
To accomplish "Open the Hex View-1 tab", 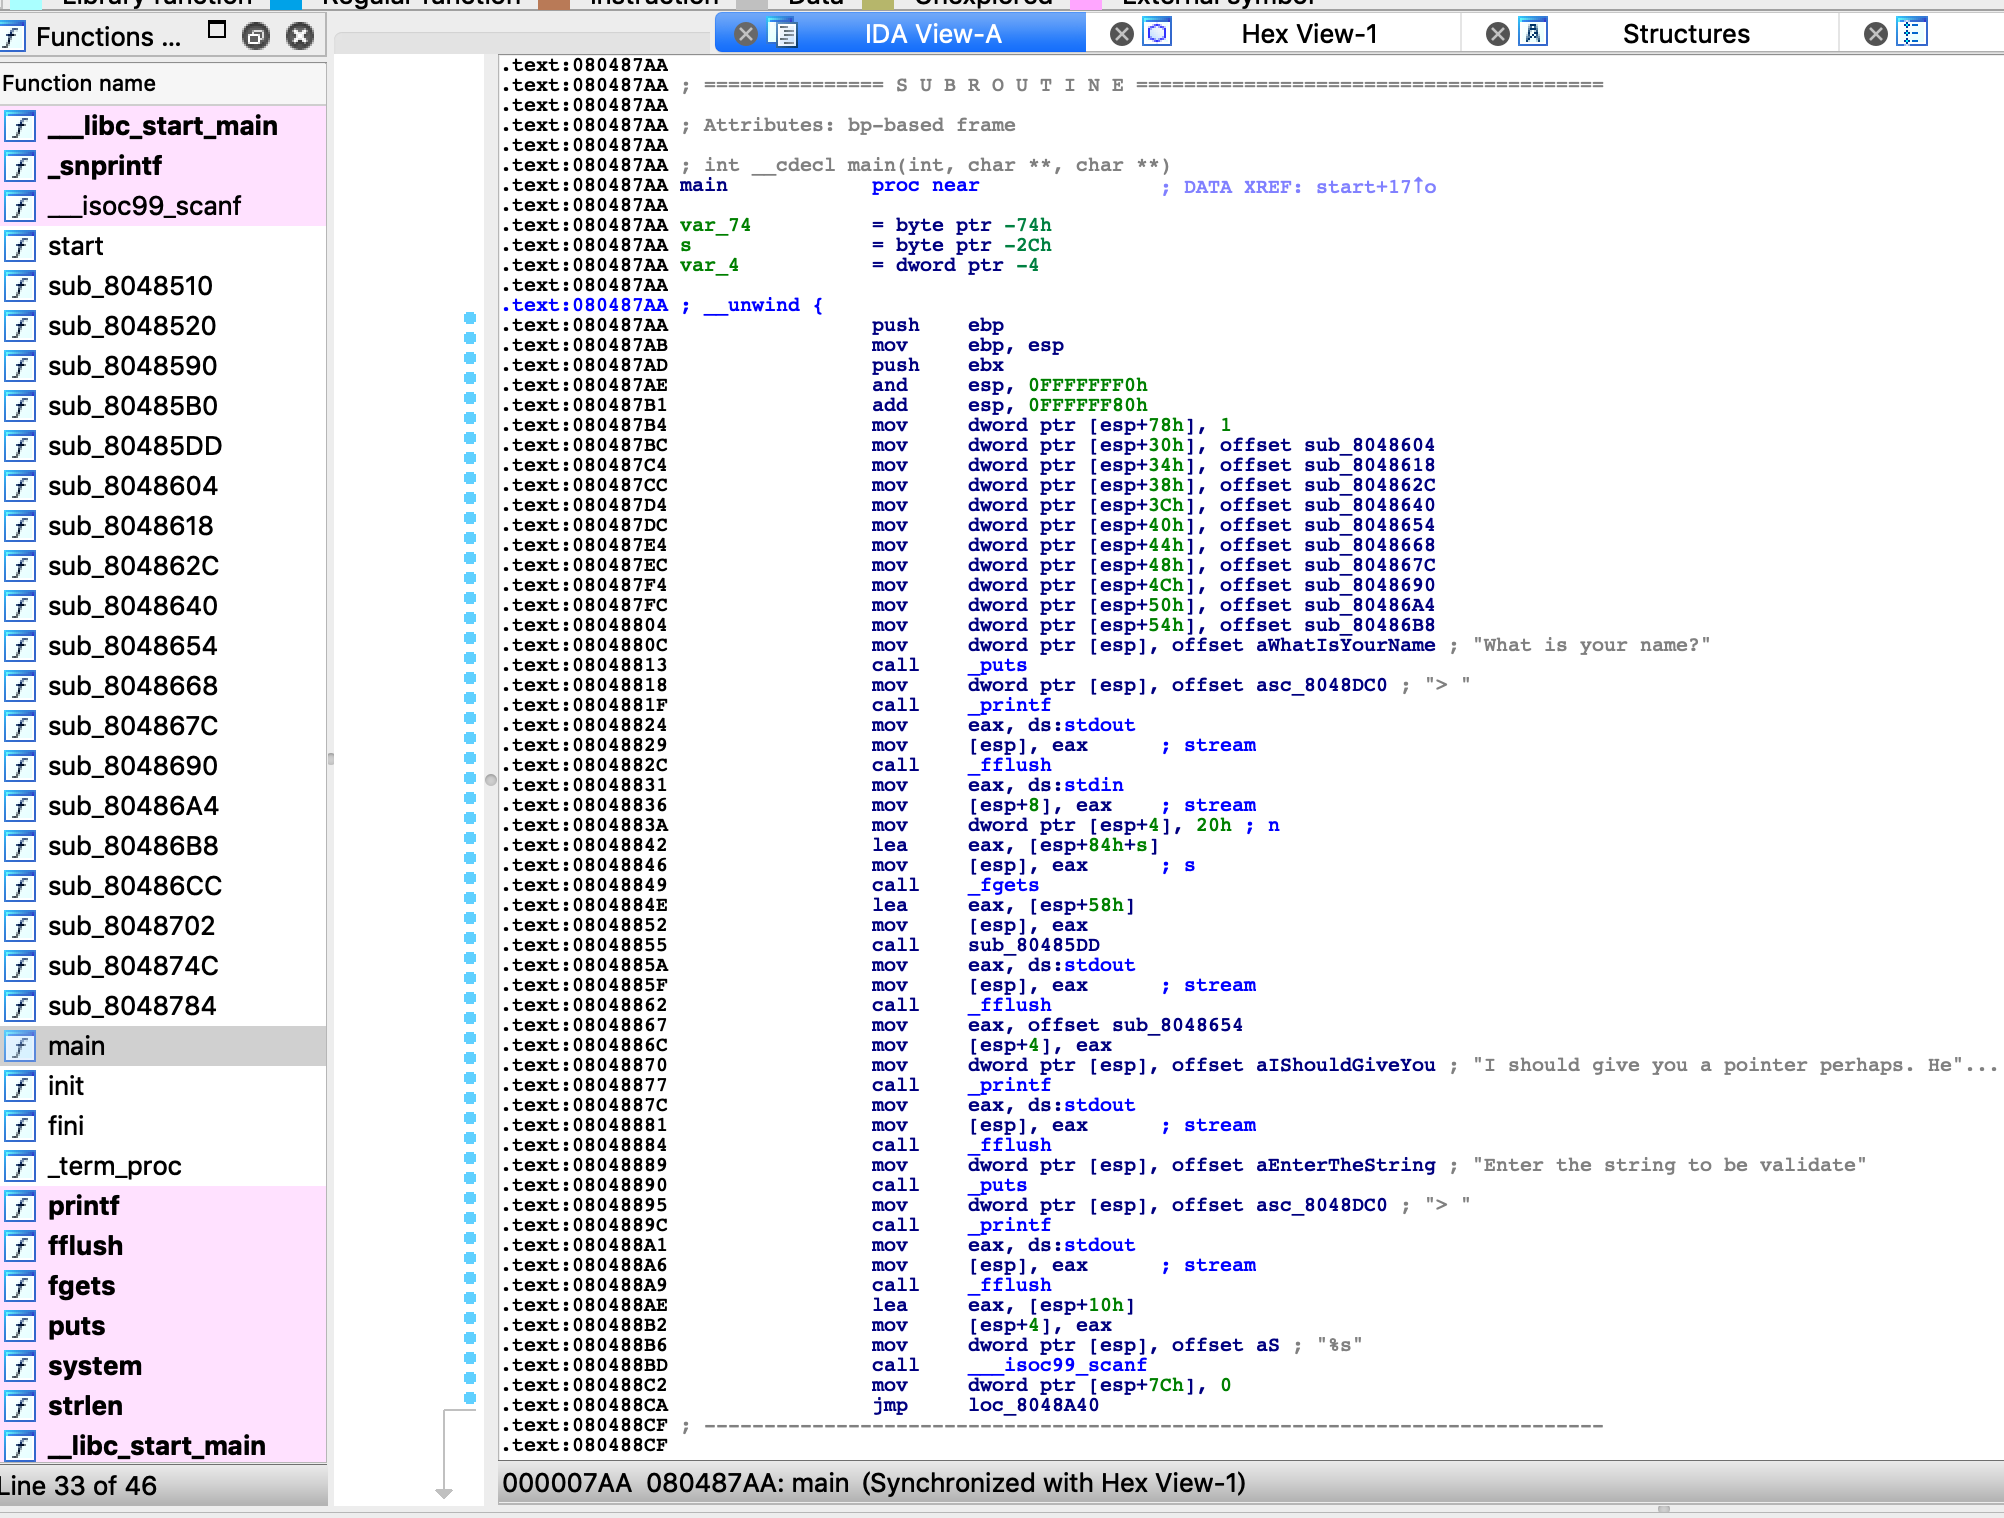I will 1308,34.
